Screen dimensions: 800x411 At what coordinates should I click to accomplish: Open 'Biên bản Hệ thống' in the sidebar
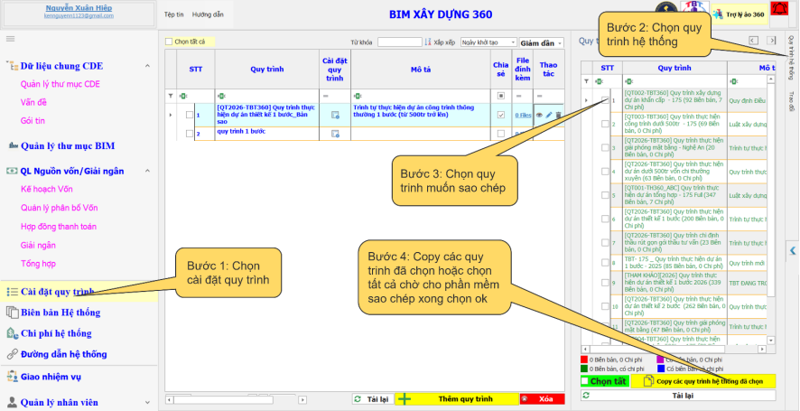(x=60, y=313)
